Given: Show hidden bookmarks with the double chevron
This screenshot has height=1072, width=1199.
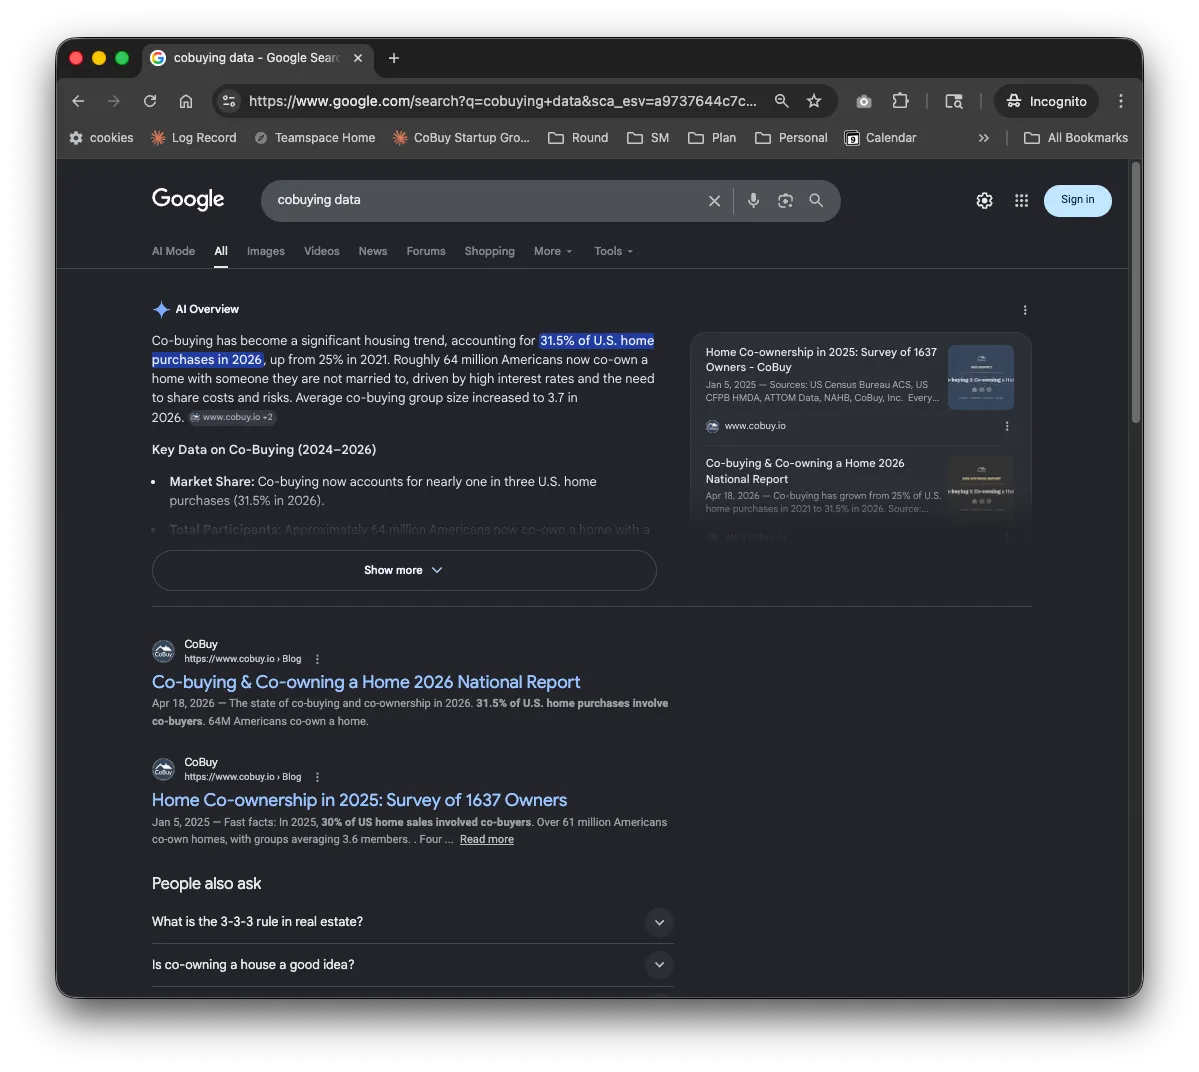Looking at the screenshot, I should [983, 138].
